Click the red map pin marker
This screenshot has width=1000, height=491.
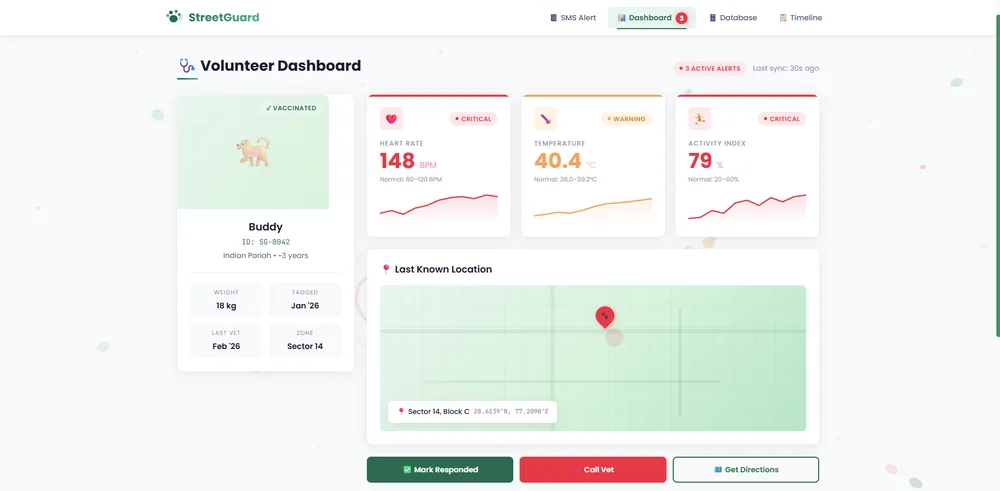605,317
